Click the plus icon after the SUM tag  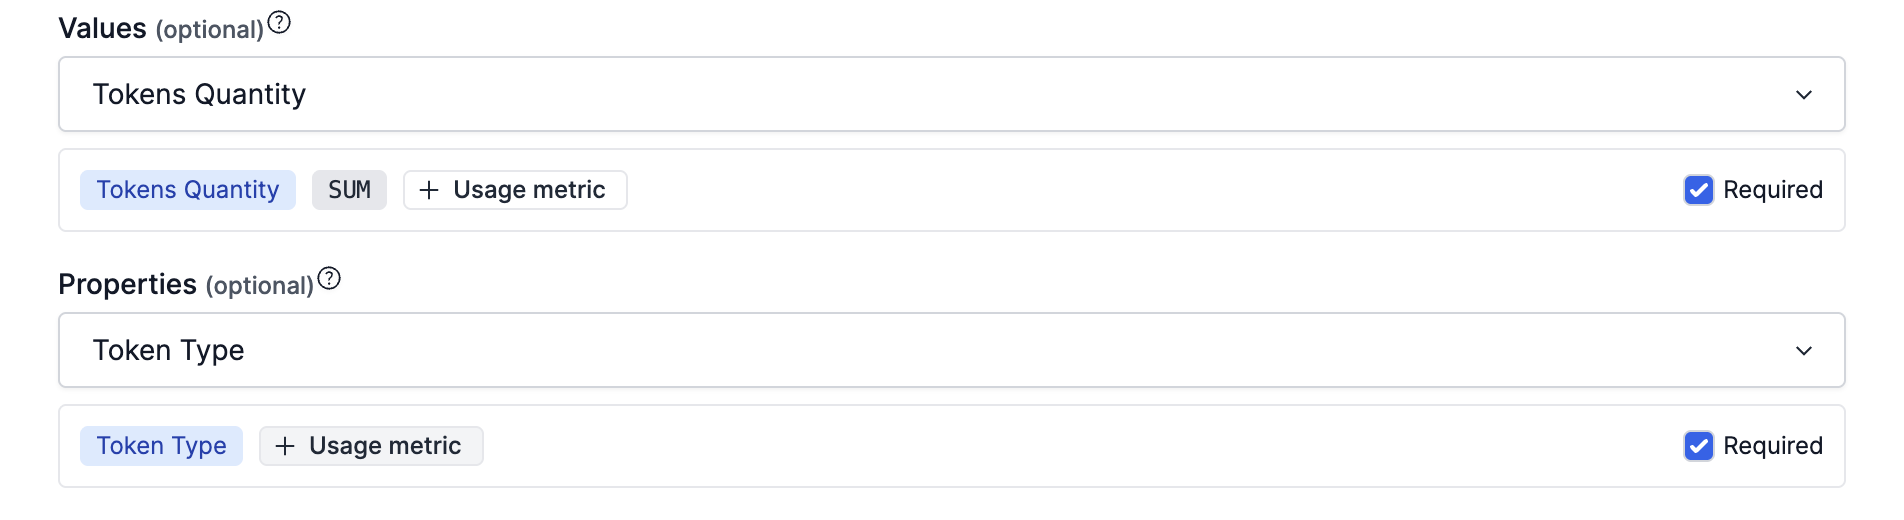429,190
